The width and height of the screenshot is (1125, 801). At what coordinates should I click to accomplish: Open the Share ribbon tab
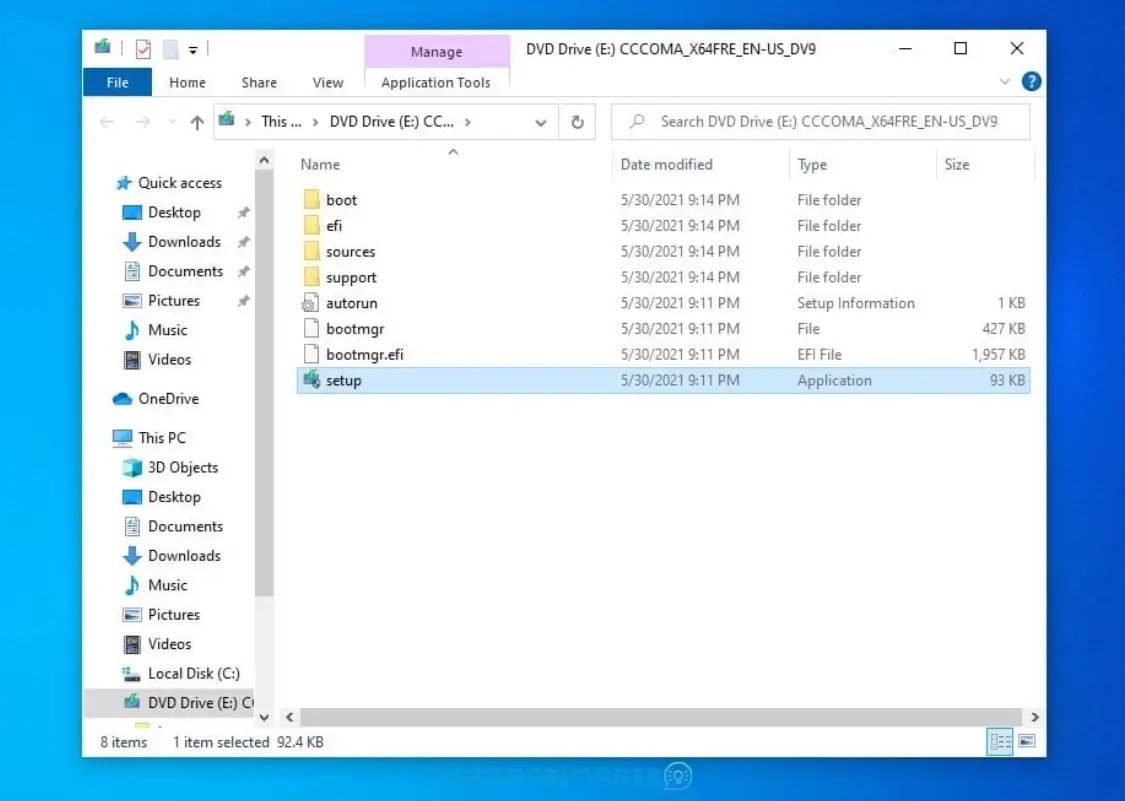click(x=259, y=83)
